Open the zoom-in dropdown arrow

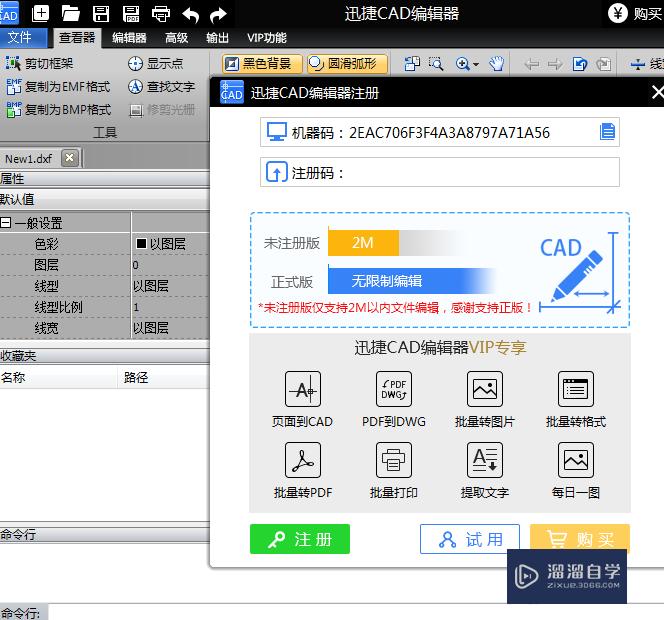[476, 64]
